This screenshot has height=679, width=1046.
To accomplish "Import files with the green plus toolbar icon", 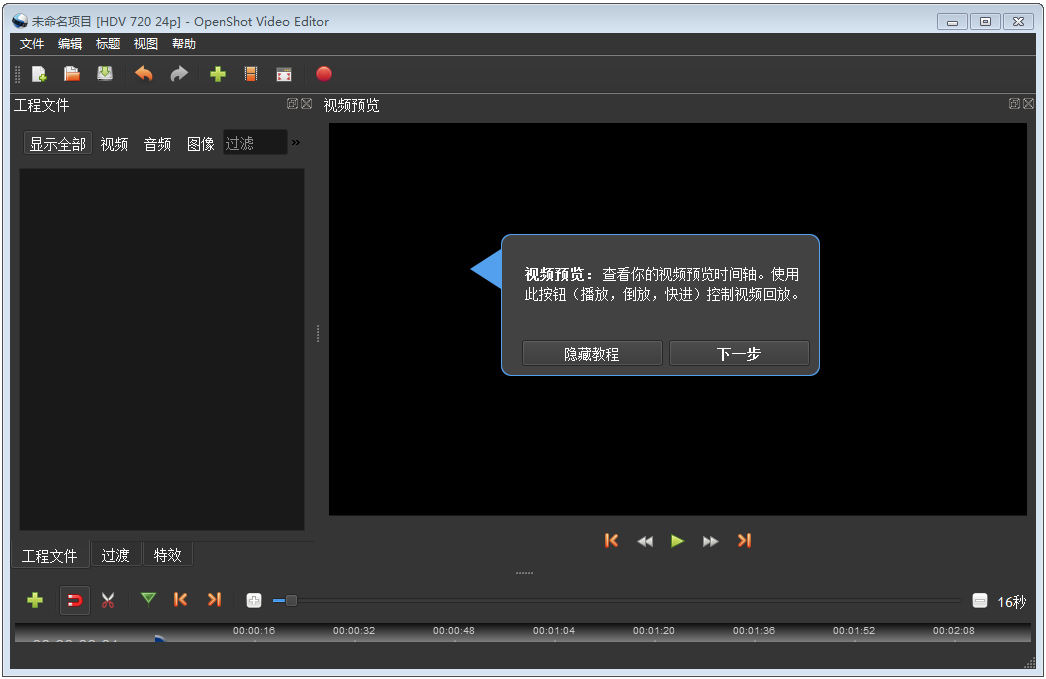I will click(218, 74).
